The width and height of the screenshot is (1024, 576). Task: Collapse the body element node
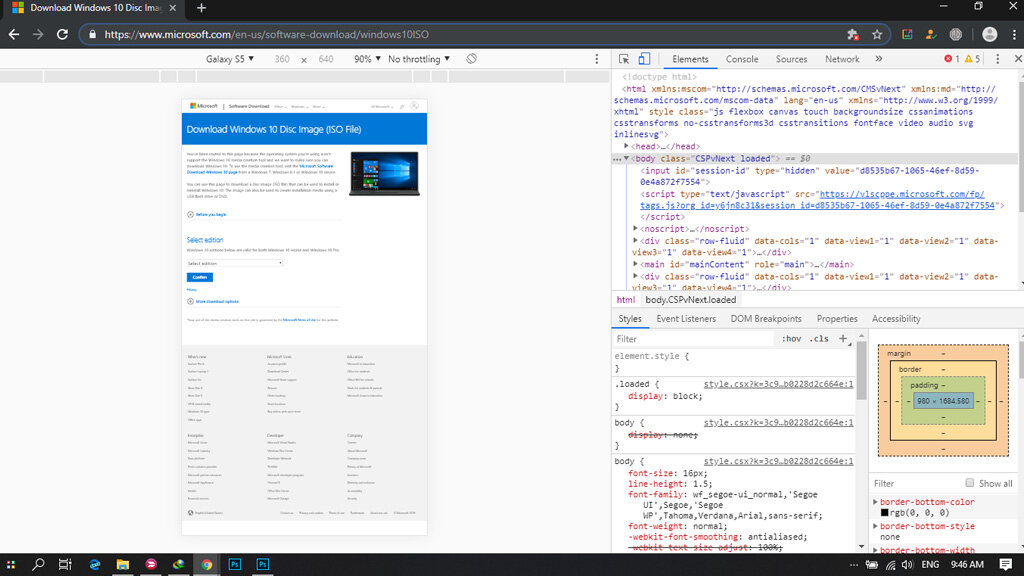coord(626,158)
